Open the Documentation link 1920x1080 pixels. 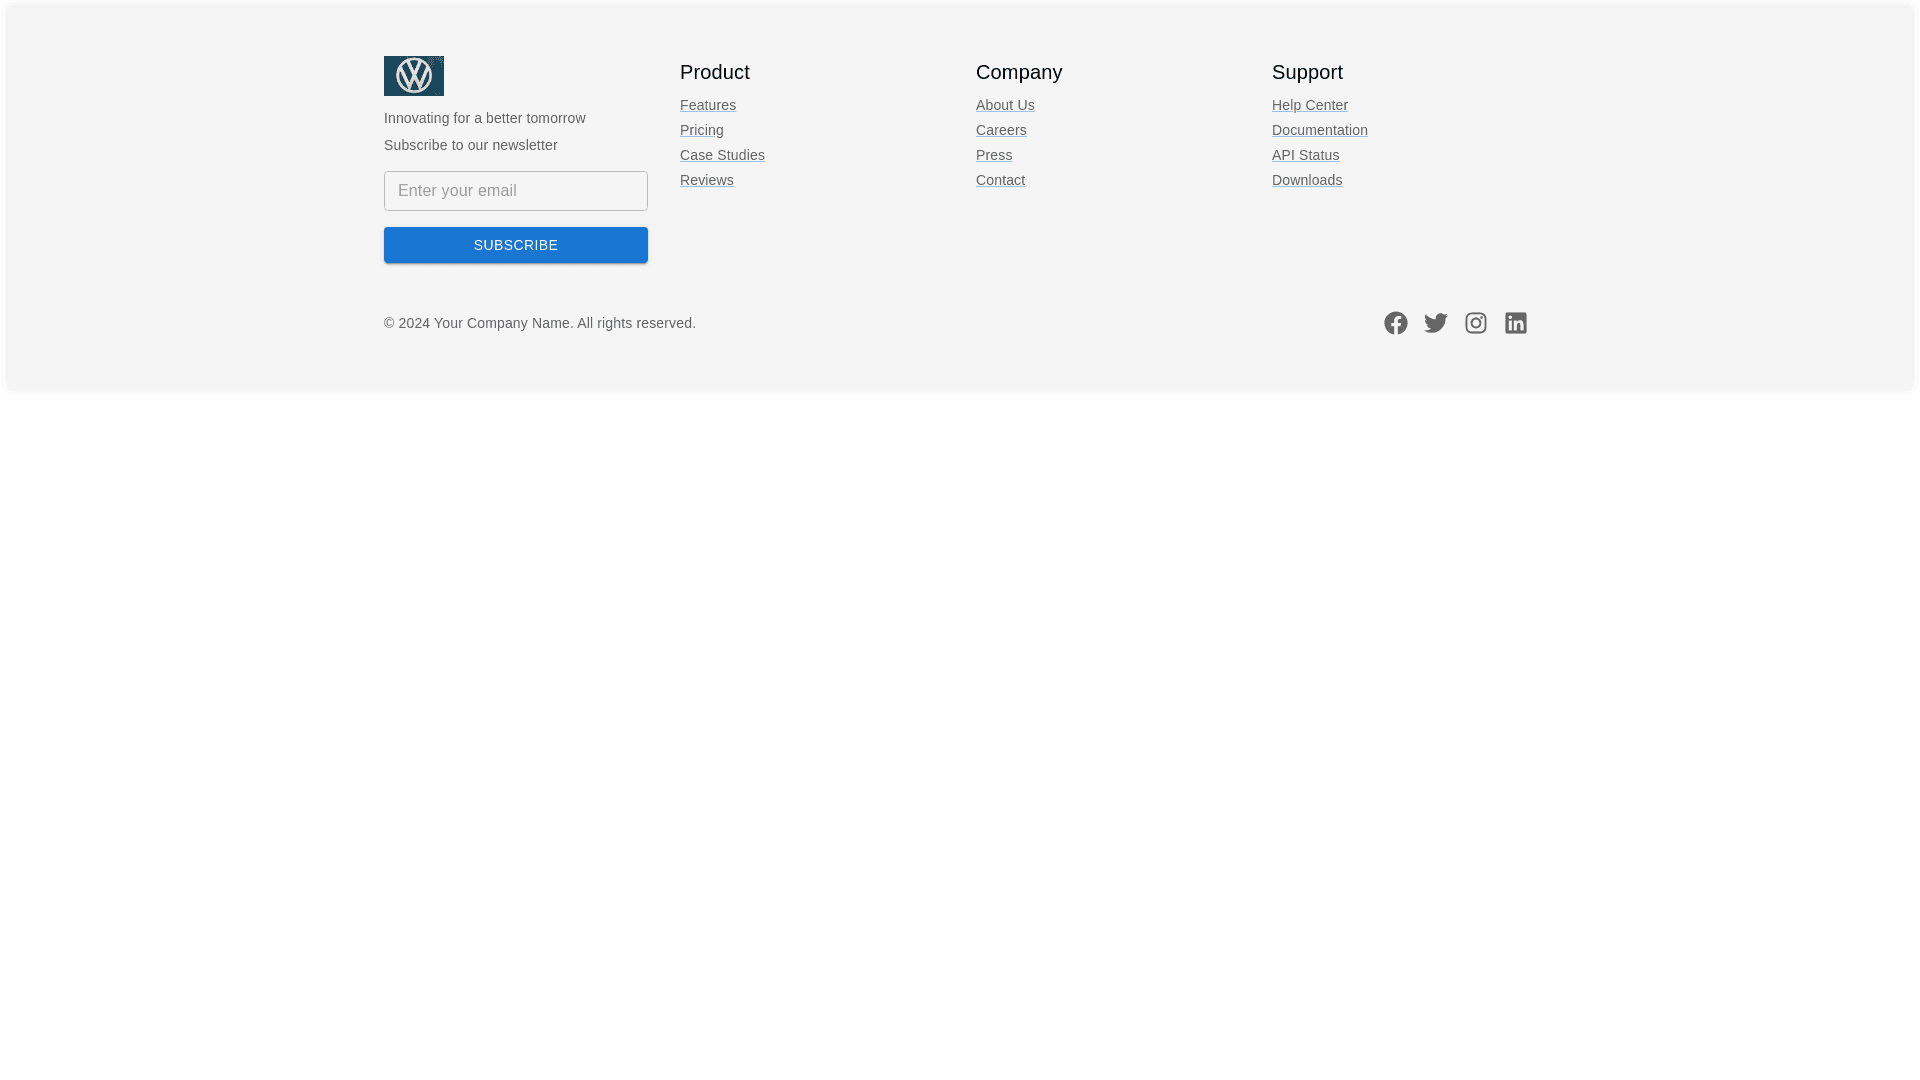coord(1319,130)
